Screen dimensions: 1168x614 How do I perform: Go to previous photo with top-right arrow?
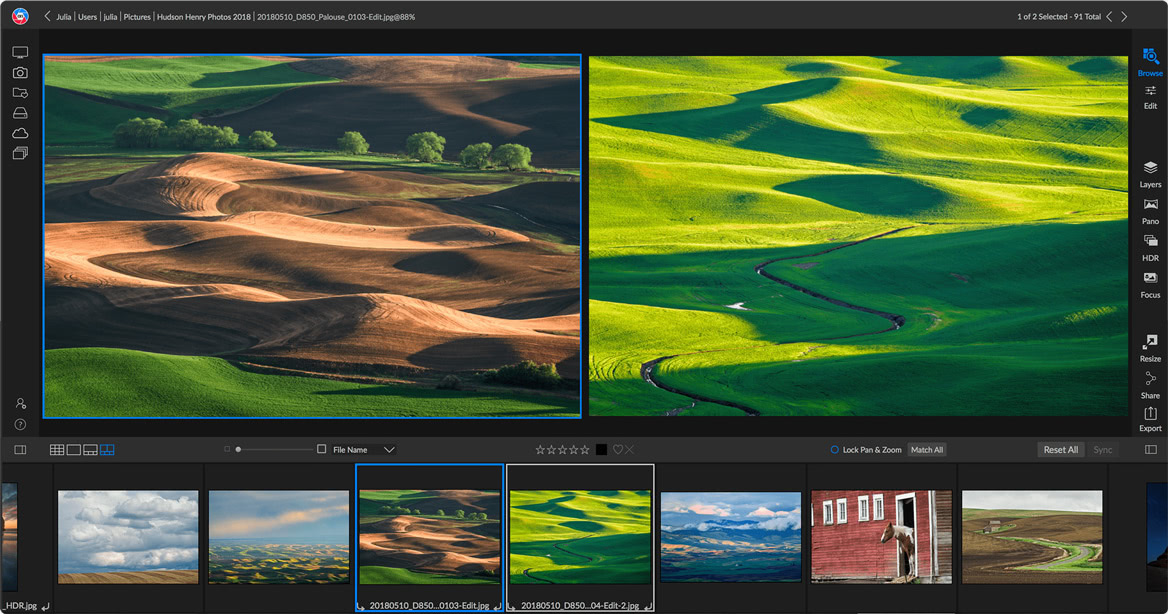click(x=1109, y=16)
